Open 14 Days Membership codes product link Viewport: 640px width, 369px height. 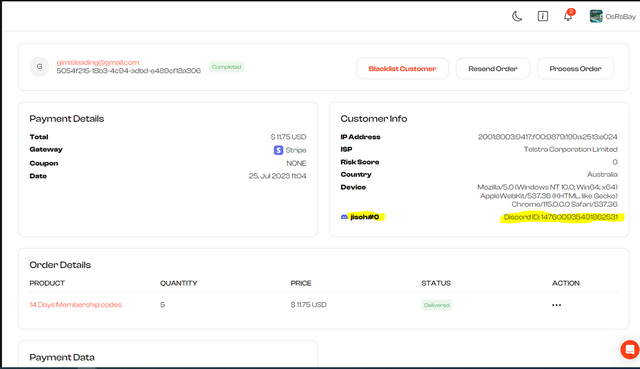click(x=76, y=305)
